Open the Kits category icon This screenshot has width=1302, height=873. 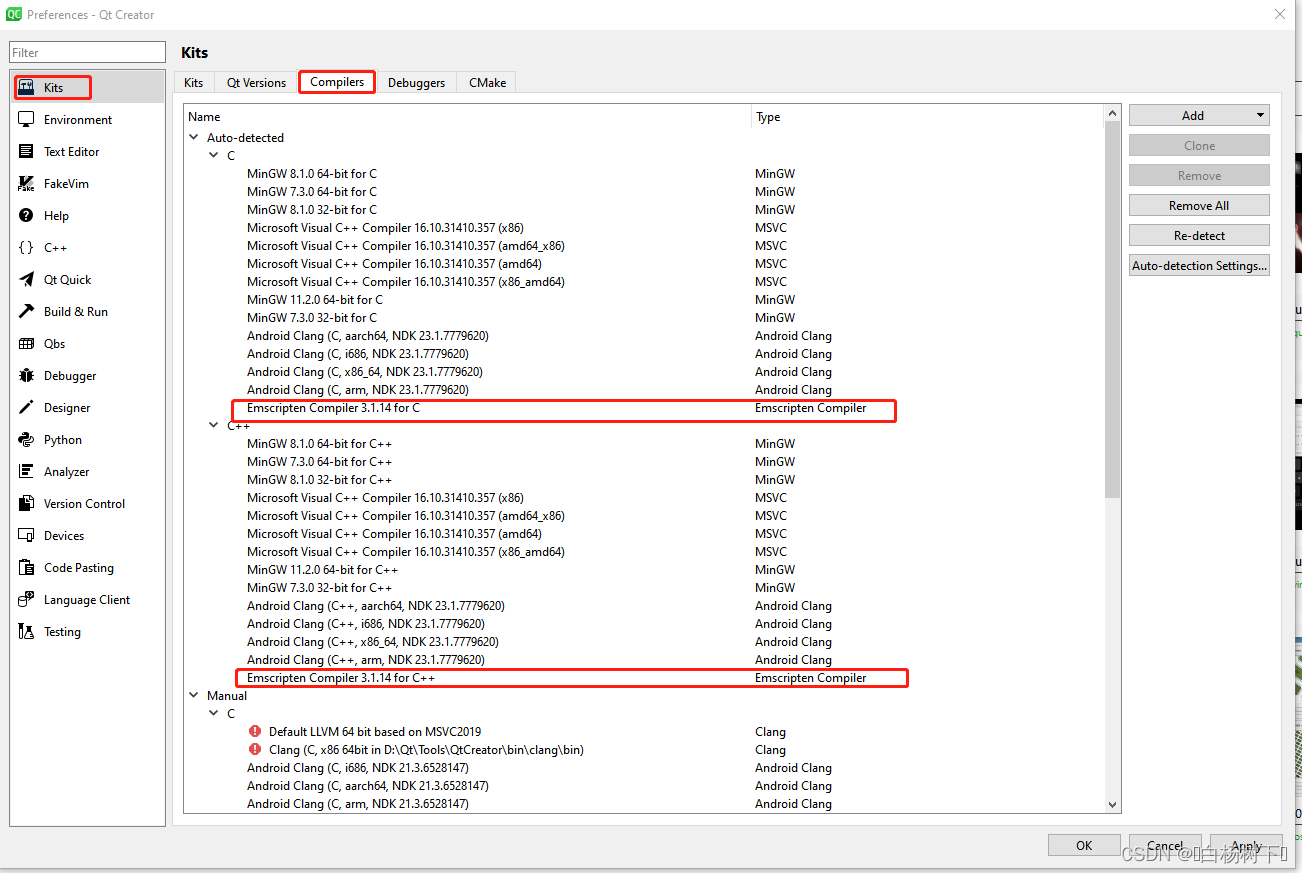click(27, 87)
